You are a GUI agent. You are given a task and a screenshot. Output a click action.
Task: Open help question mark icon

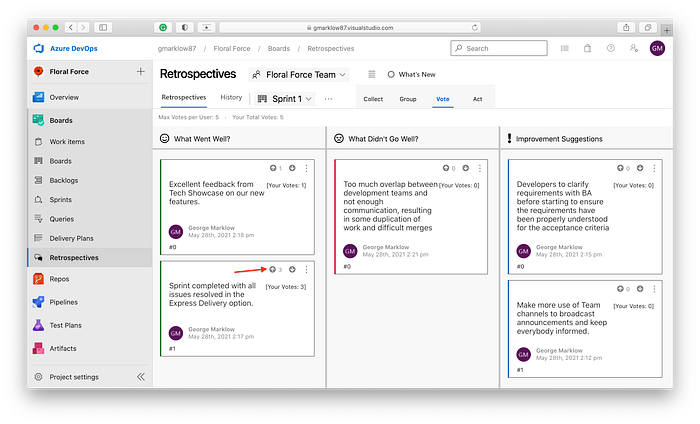point(611,48)
